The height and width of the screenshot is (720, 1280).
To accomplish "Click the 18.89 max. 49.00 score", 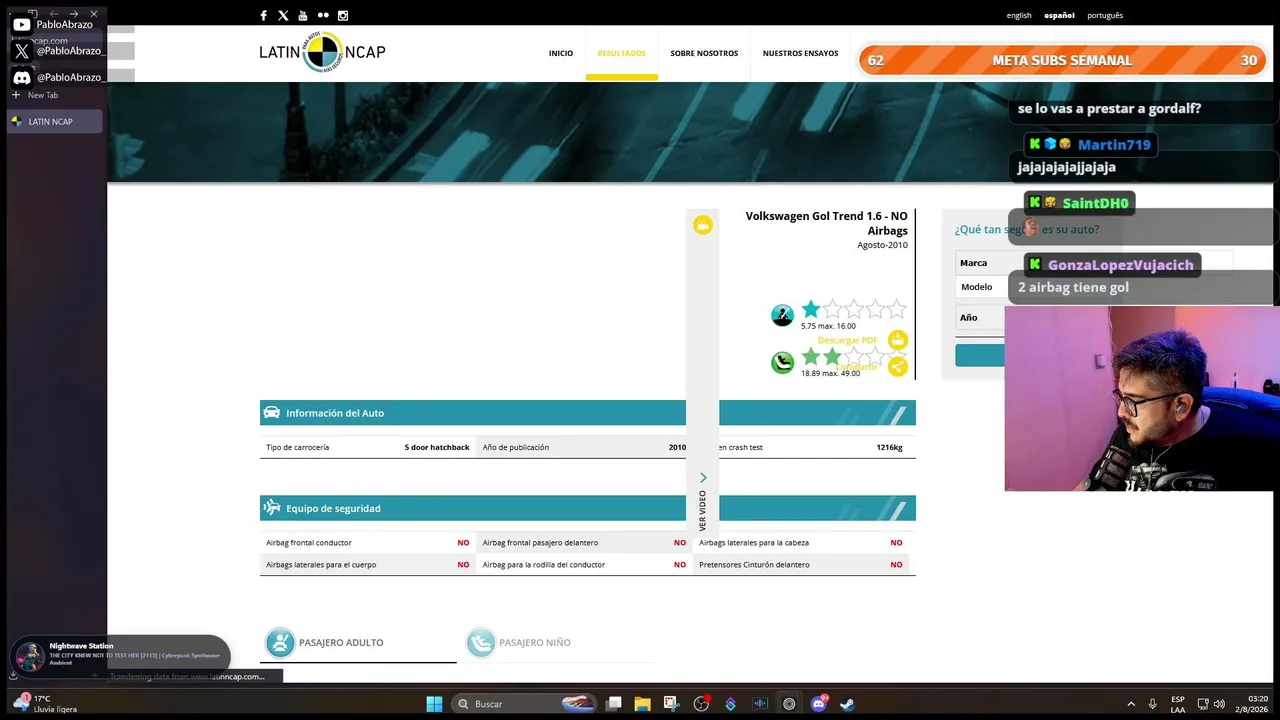I will coord(830,373).
